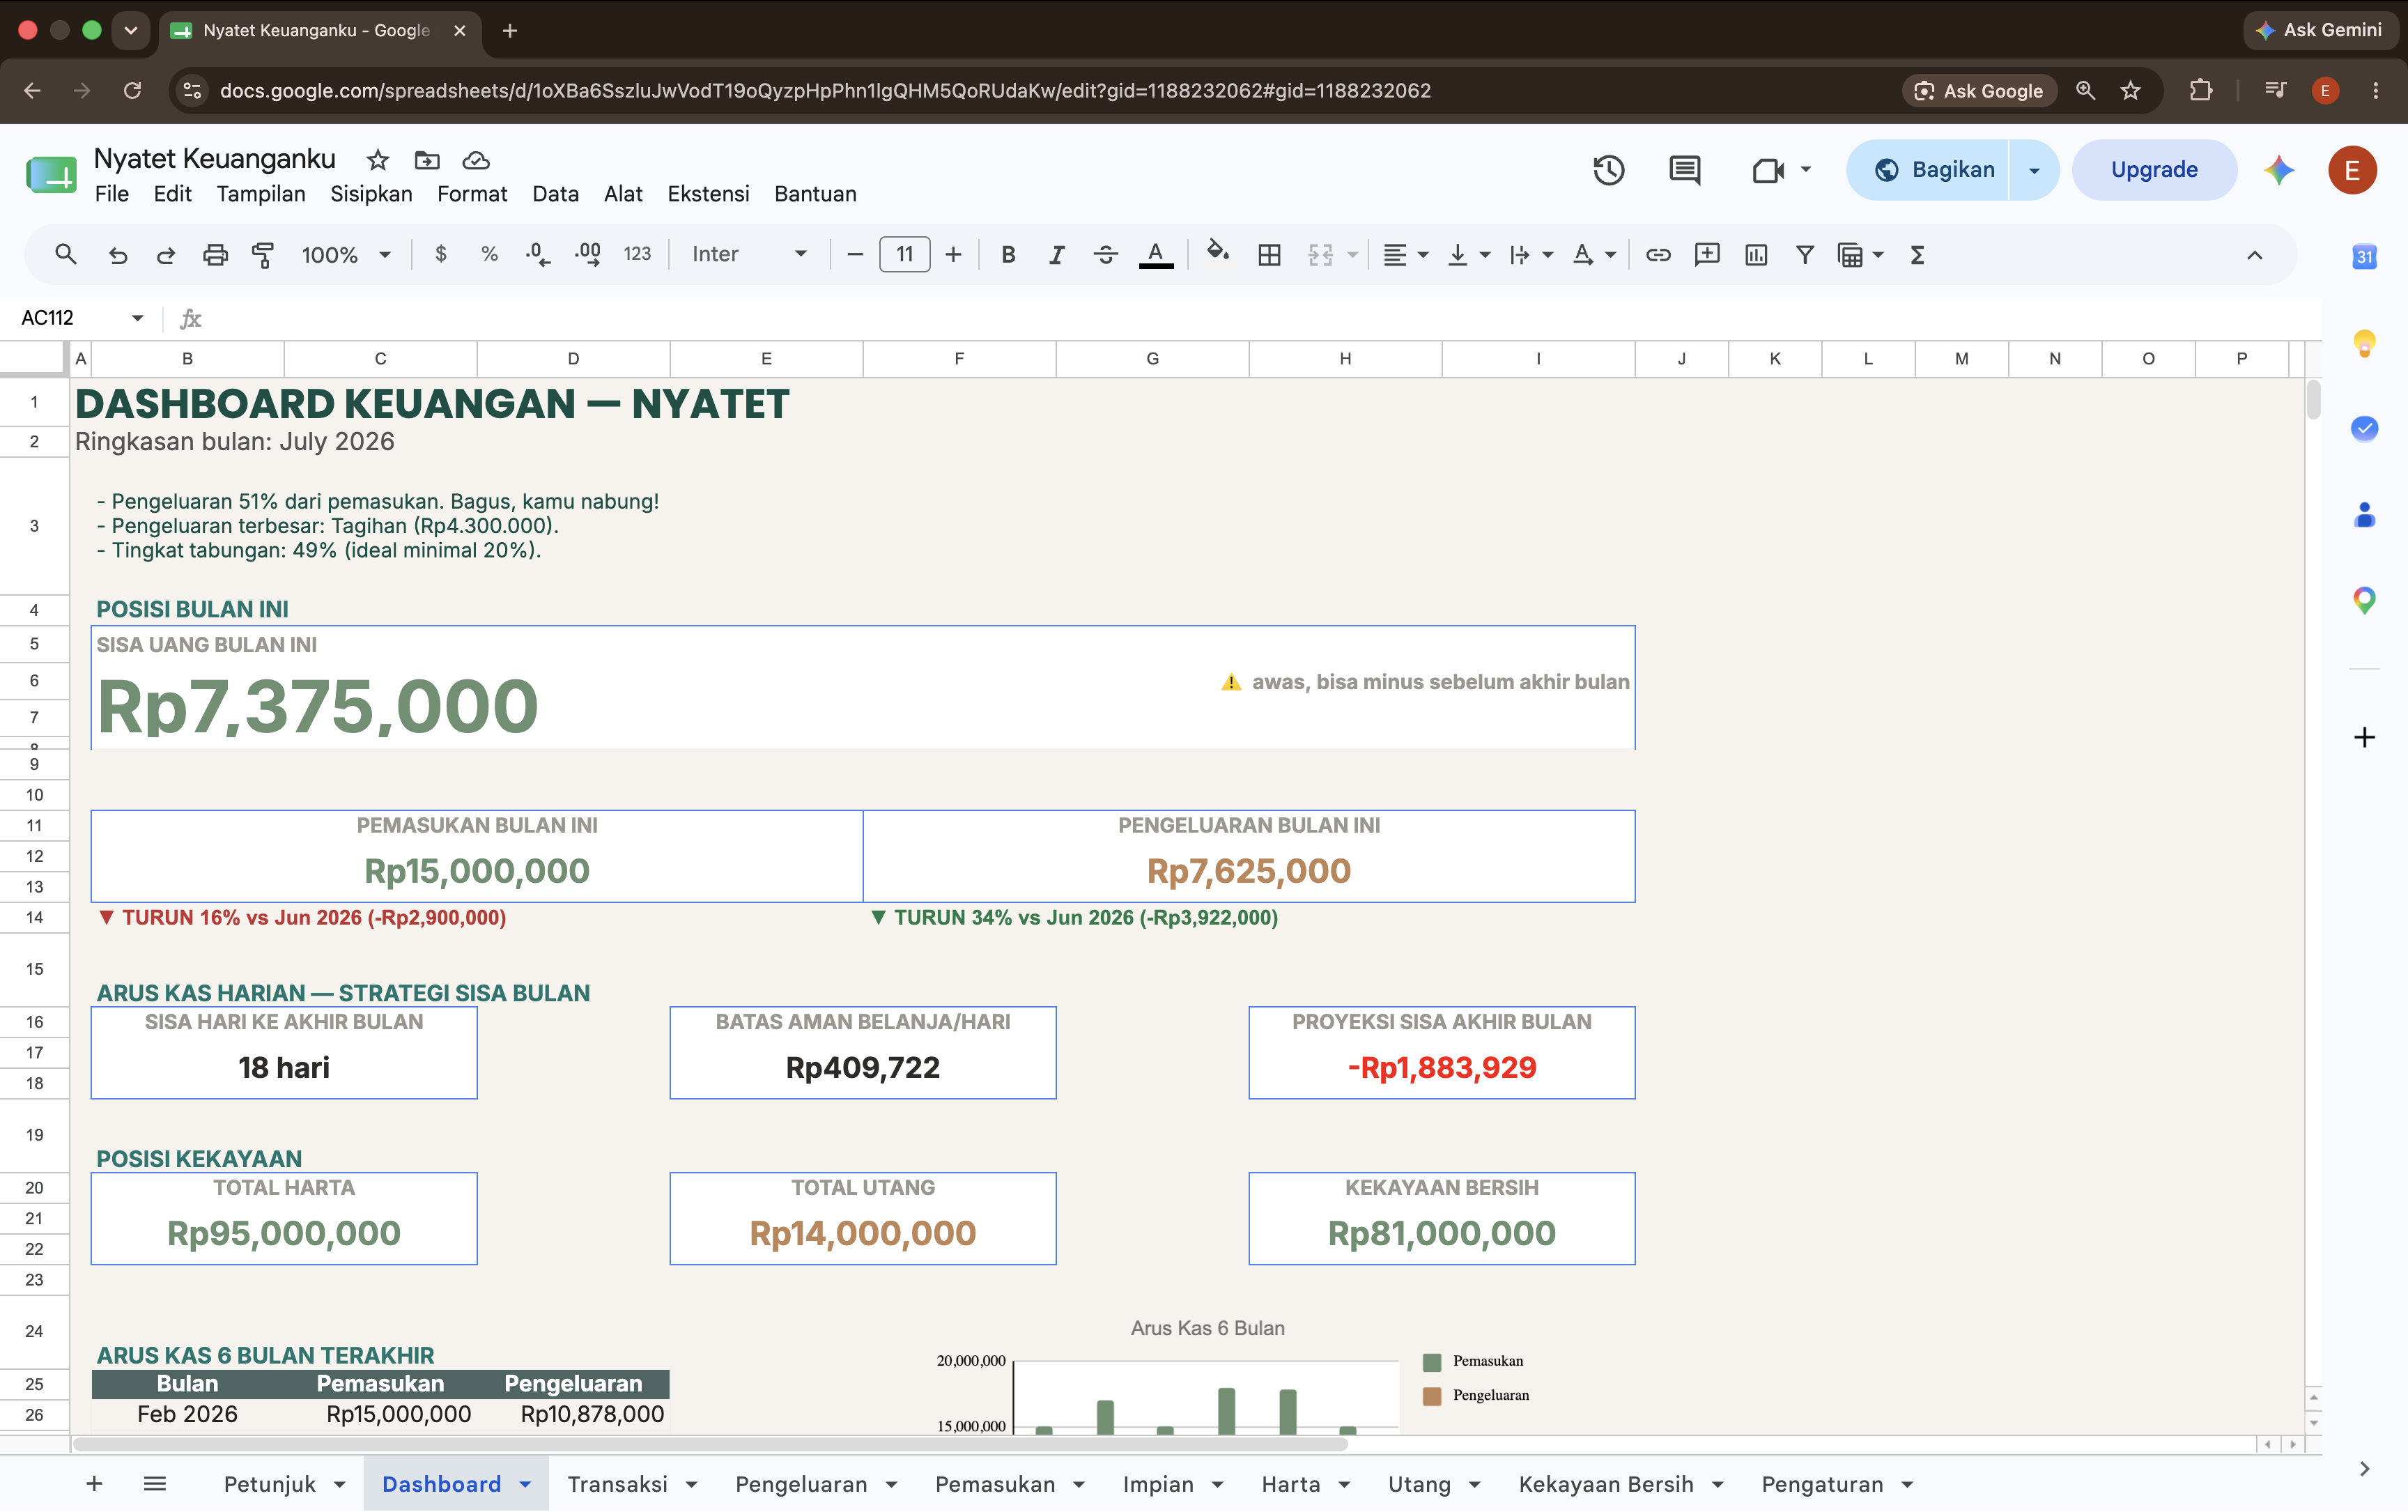Click the Ask Gemini button
2408x1512 pixels.
2320,30
